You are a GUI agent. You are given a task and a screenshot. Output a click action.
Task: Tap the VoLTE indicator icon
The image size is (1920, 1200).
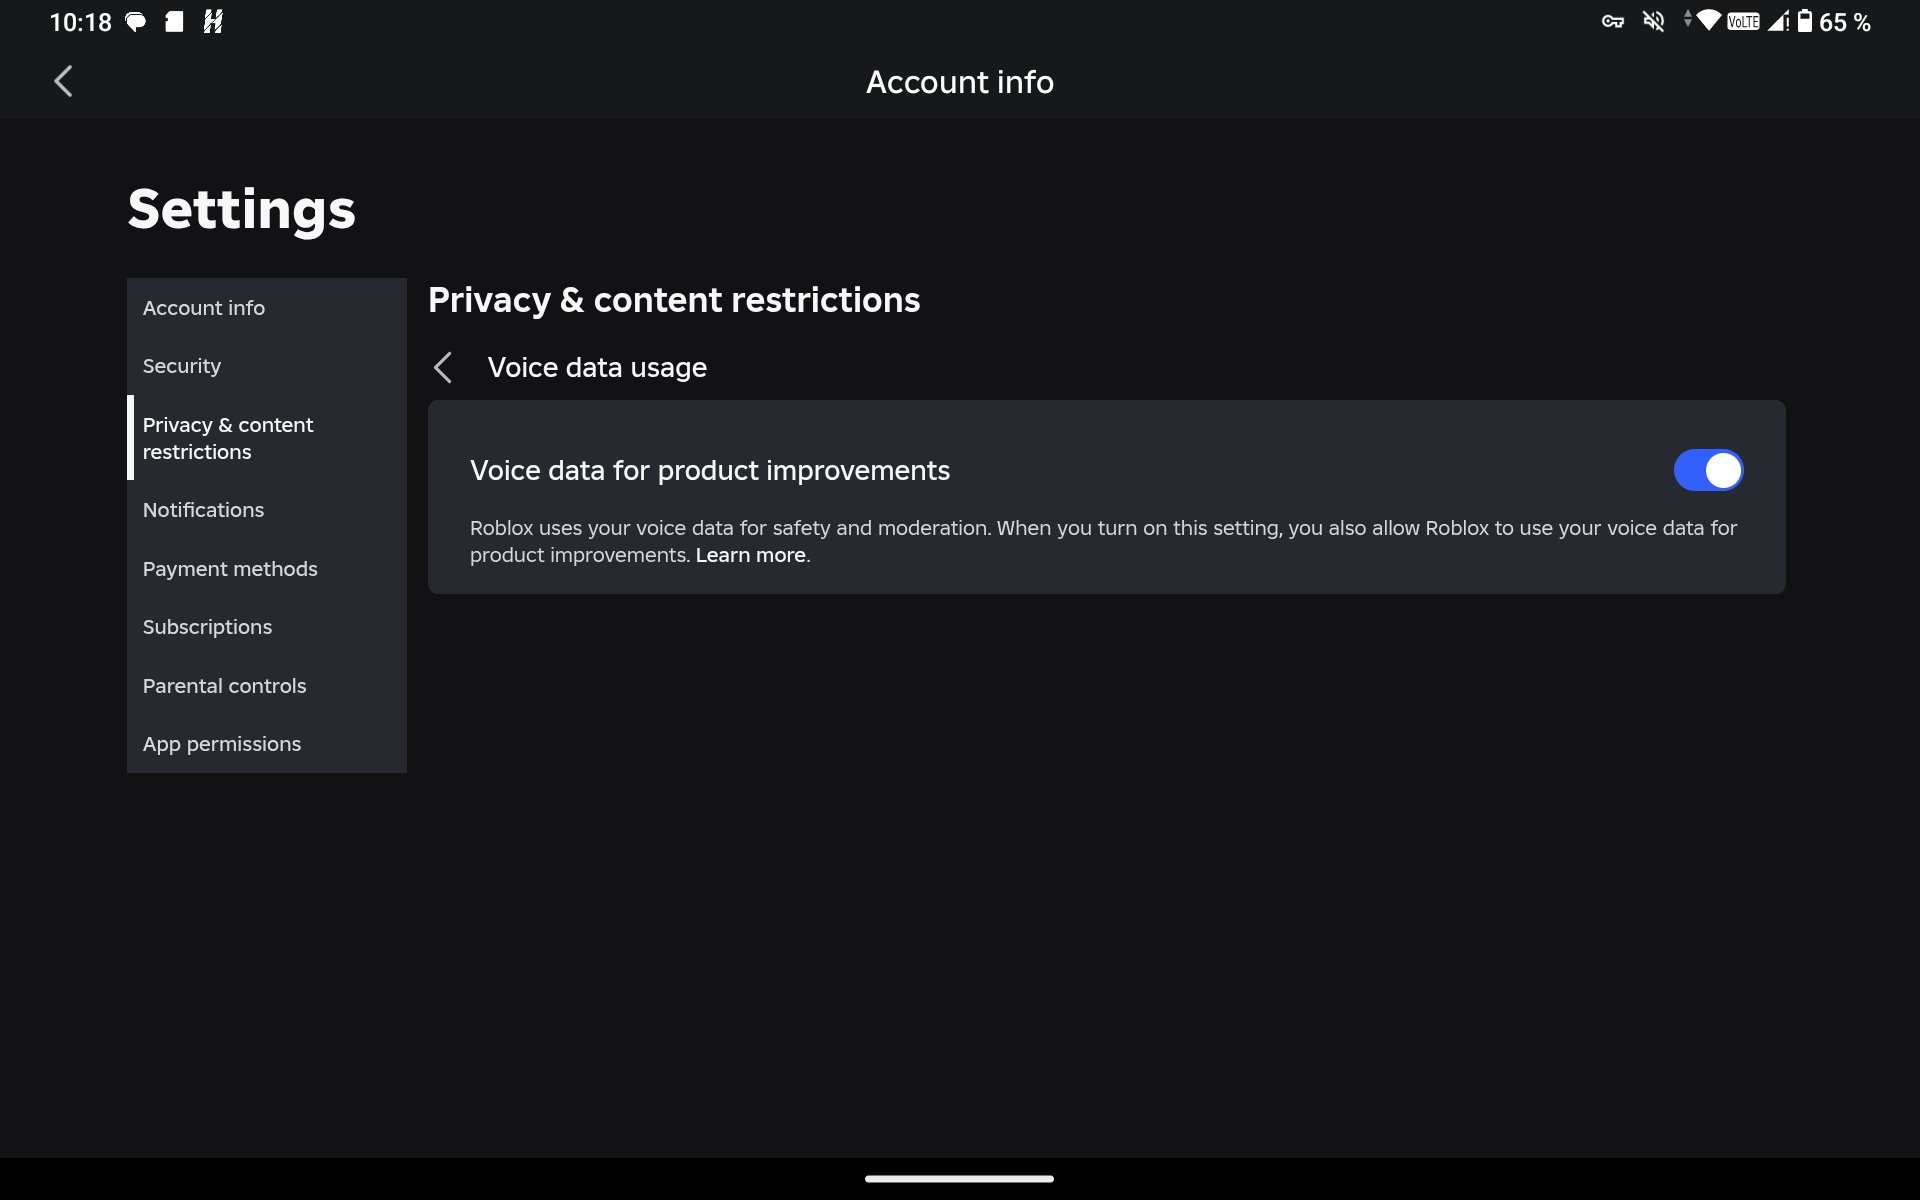pyautogui.click(x=1743, y=21)
